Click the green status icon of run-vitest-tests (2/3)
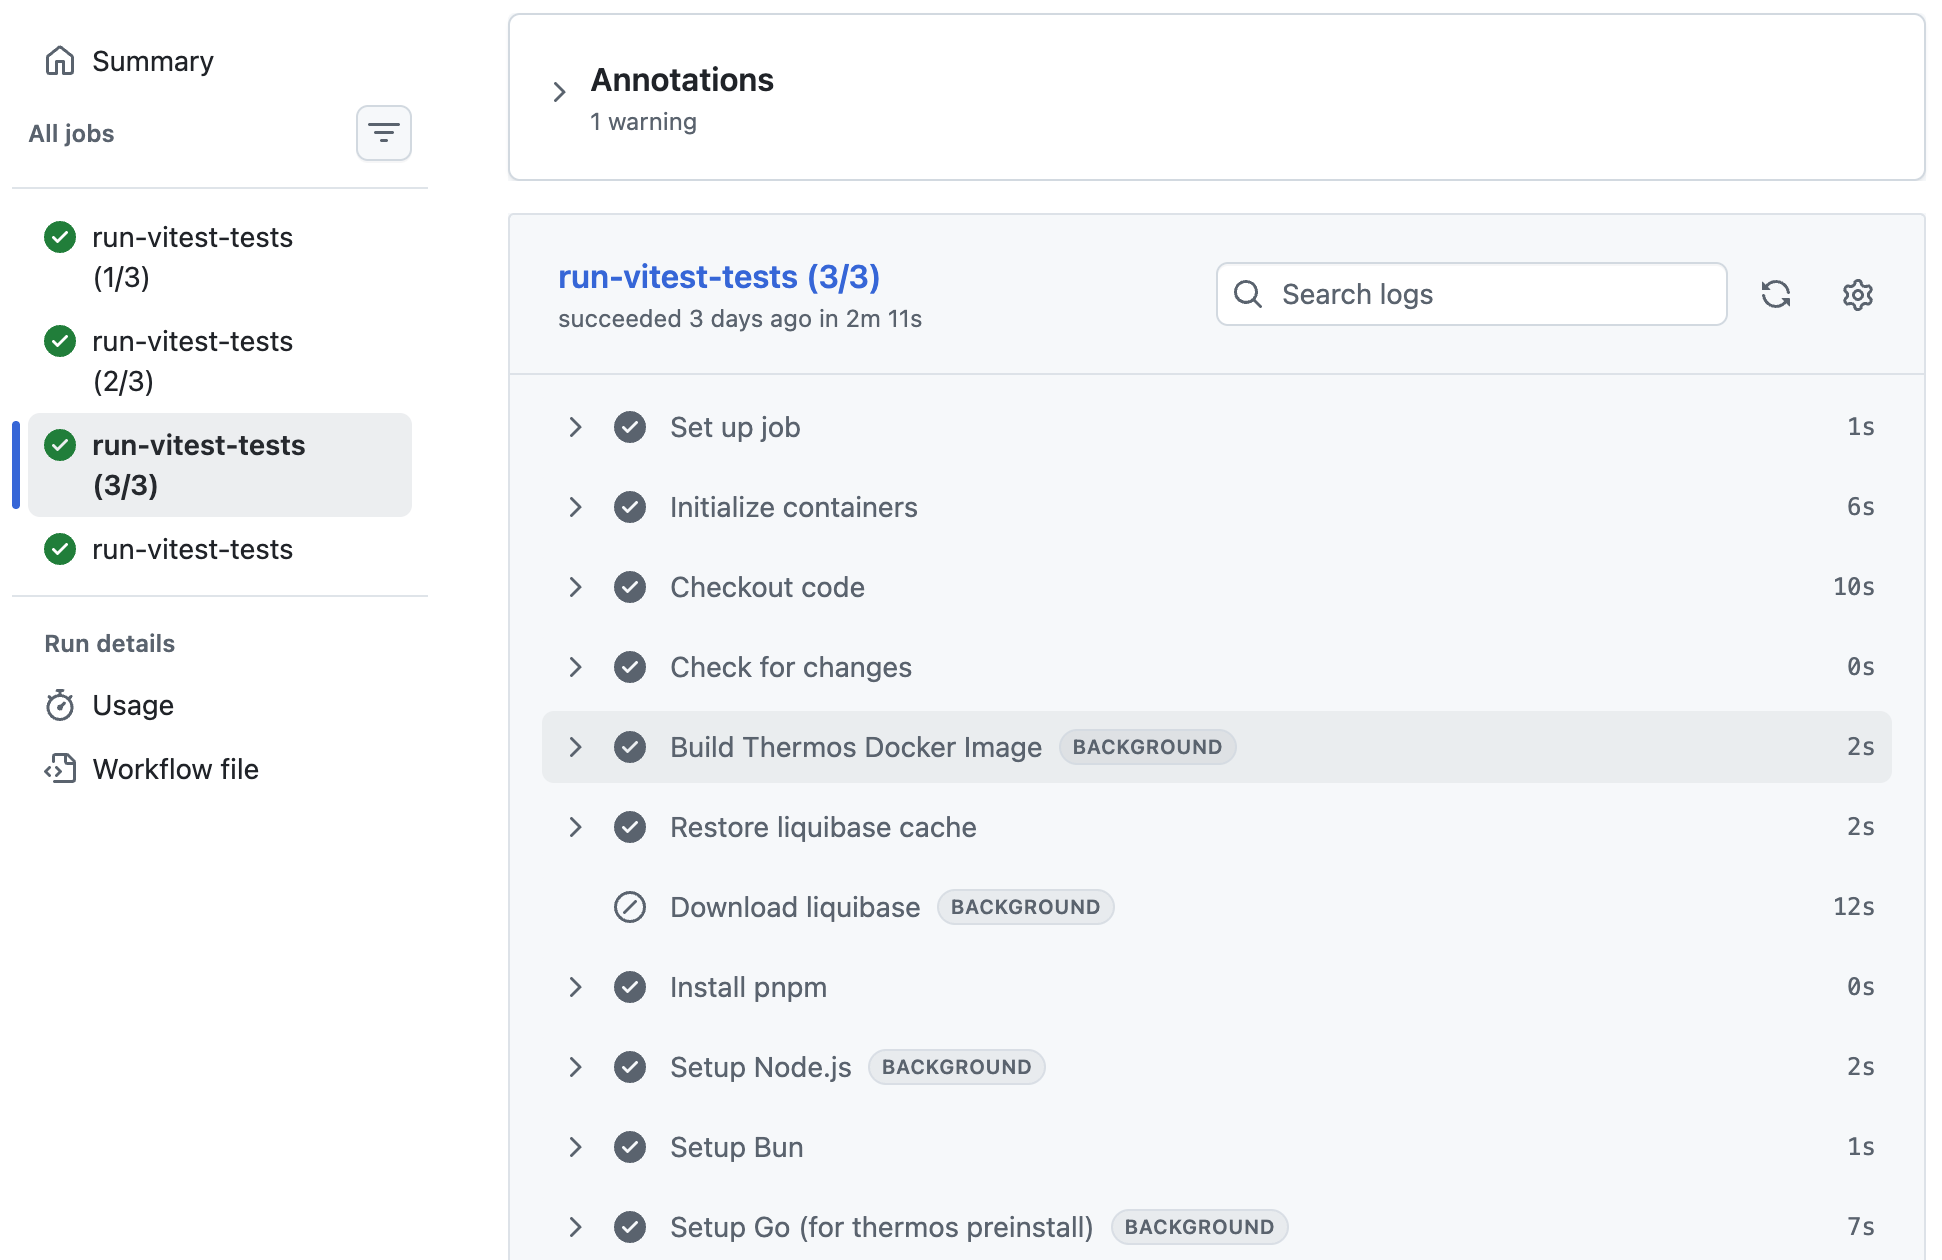This screenshot has height=1260, width=1942. point(60,341)
